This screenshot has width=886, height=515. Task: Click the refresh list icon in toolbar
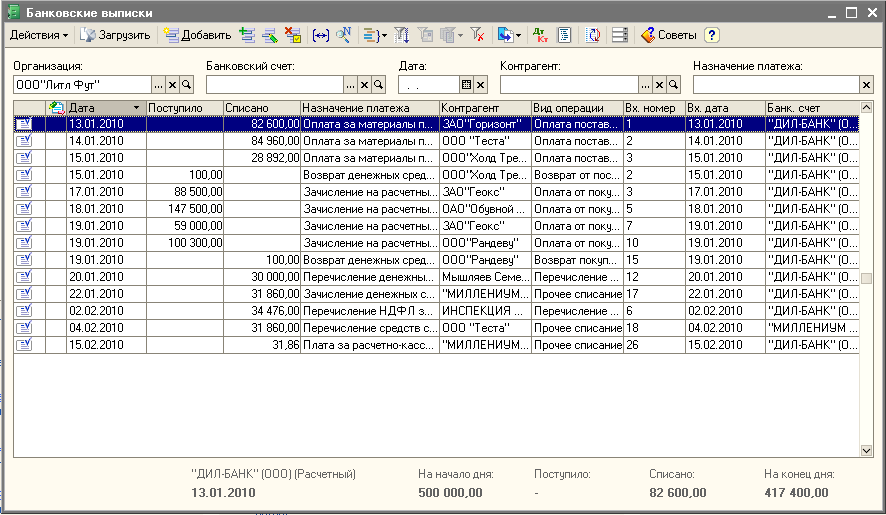pos(593,35)
